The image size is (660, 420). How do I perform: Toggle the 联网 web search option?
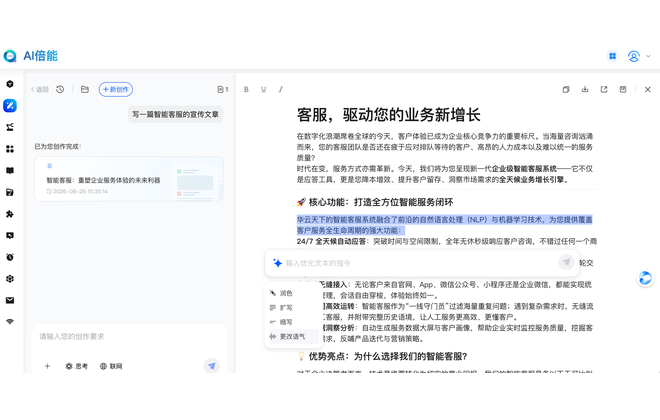[x=111, y=366]
